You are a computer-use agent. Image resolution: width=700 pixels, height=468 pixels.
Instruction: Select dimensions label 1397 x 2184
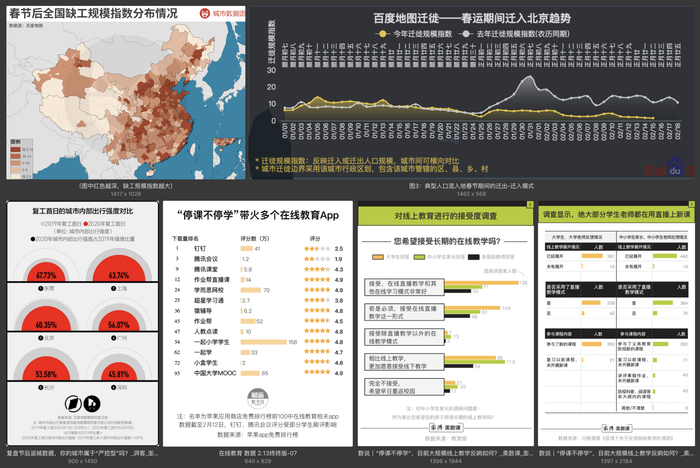(616, 461)
